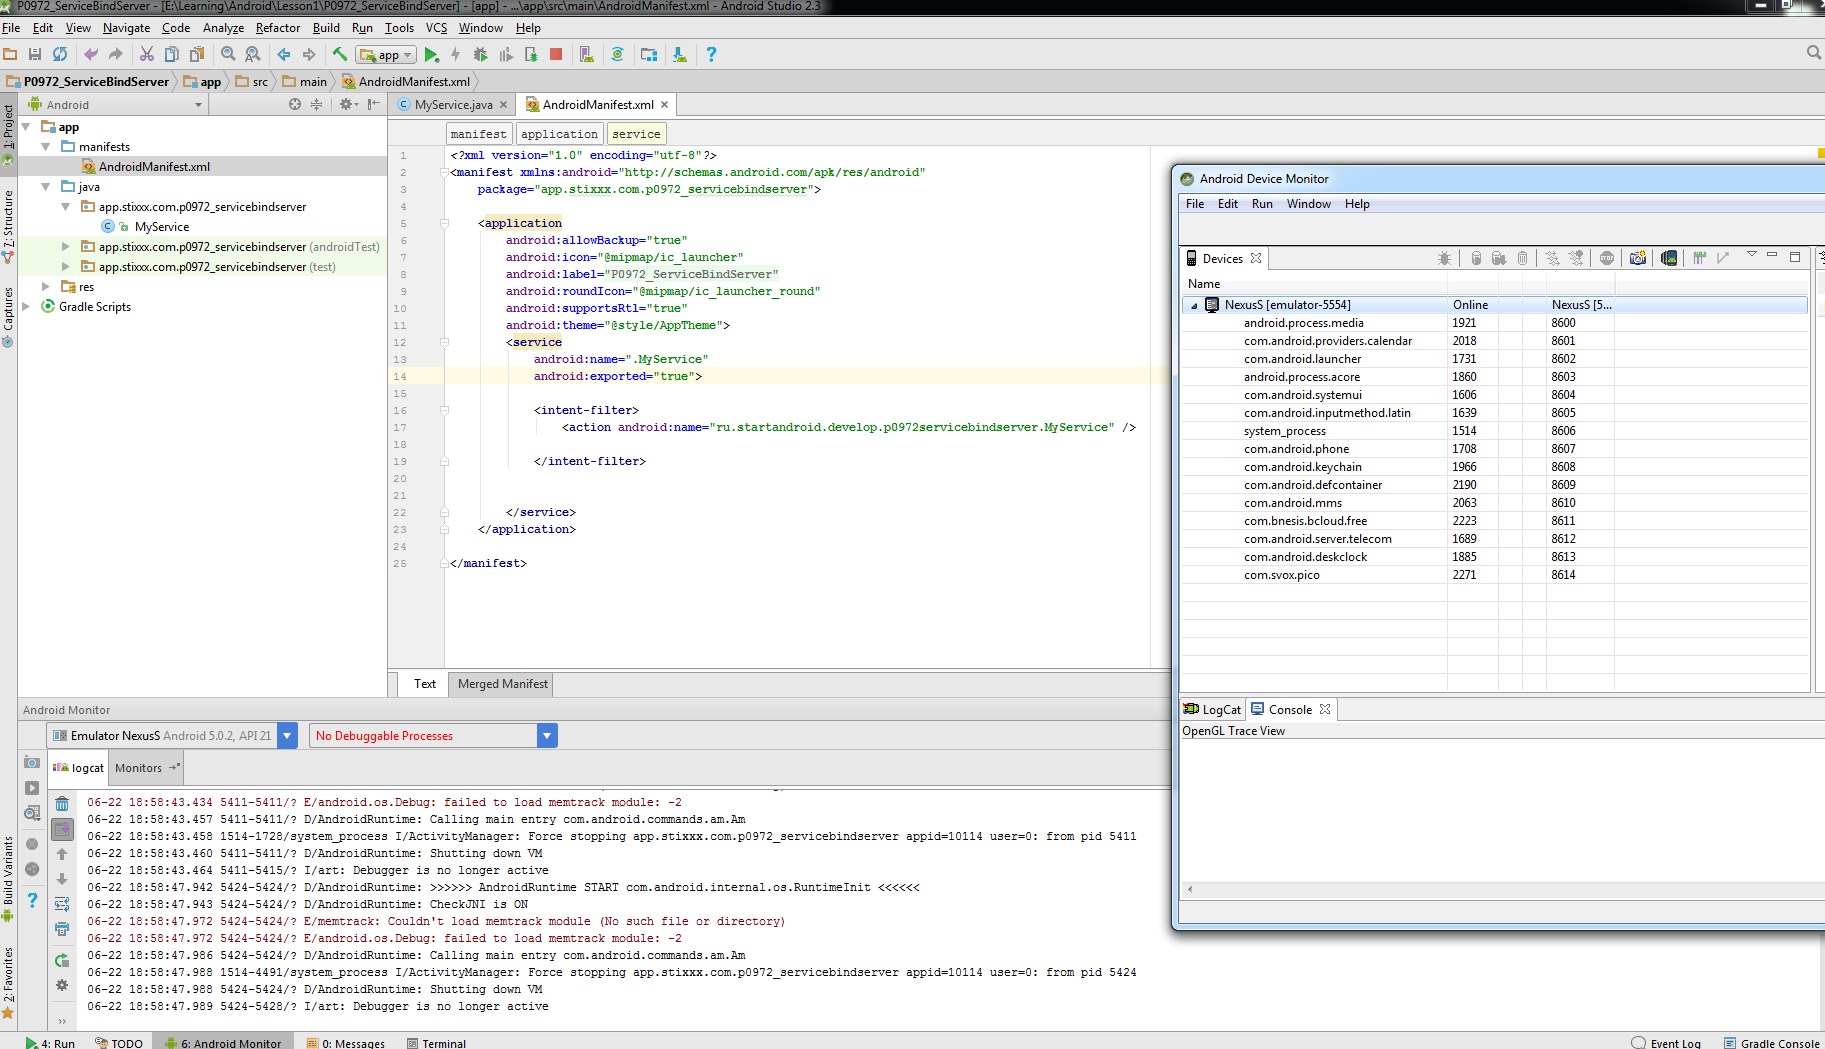
Task: Click the Paste clipboard icon in toolbar
Action: tap(197, 54)
